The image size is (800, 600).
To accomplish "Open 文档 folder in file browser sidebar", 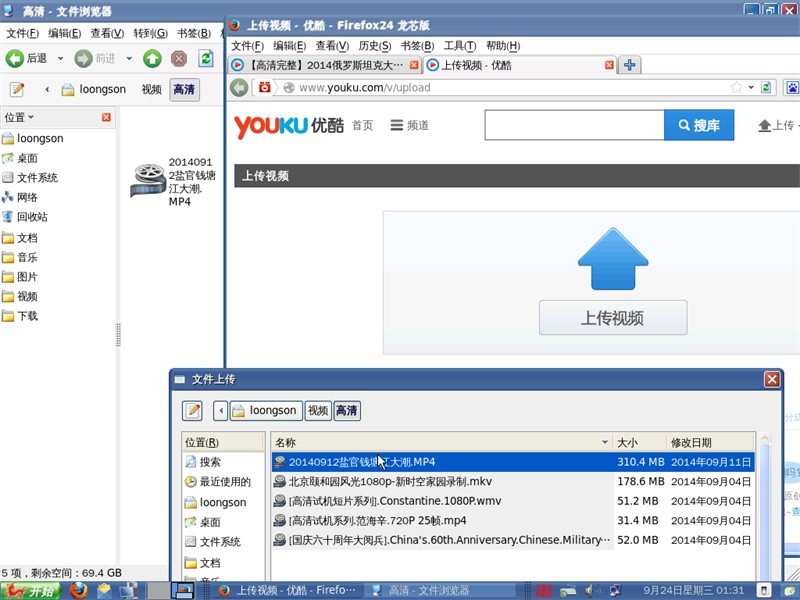I will (19, 238).
